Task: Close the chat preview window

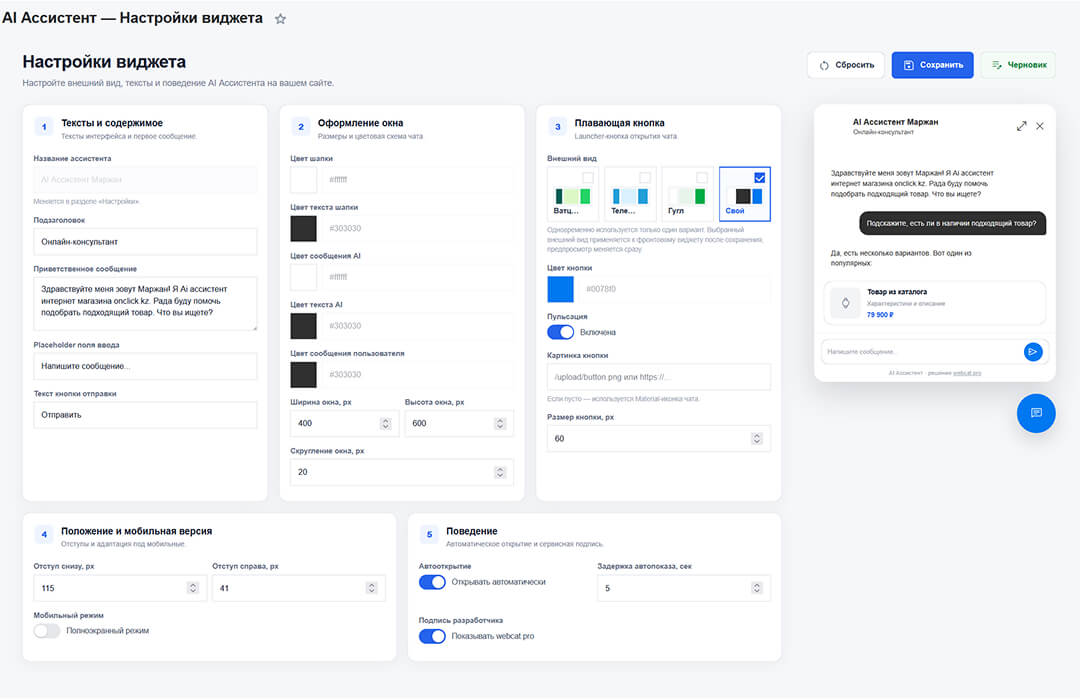Action: pyautogui.click(x=1040, y=126)
